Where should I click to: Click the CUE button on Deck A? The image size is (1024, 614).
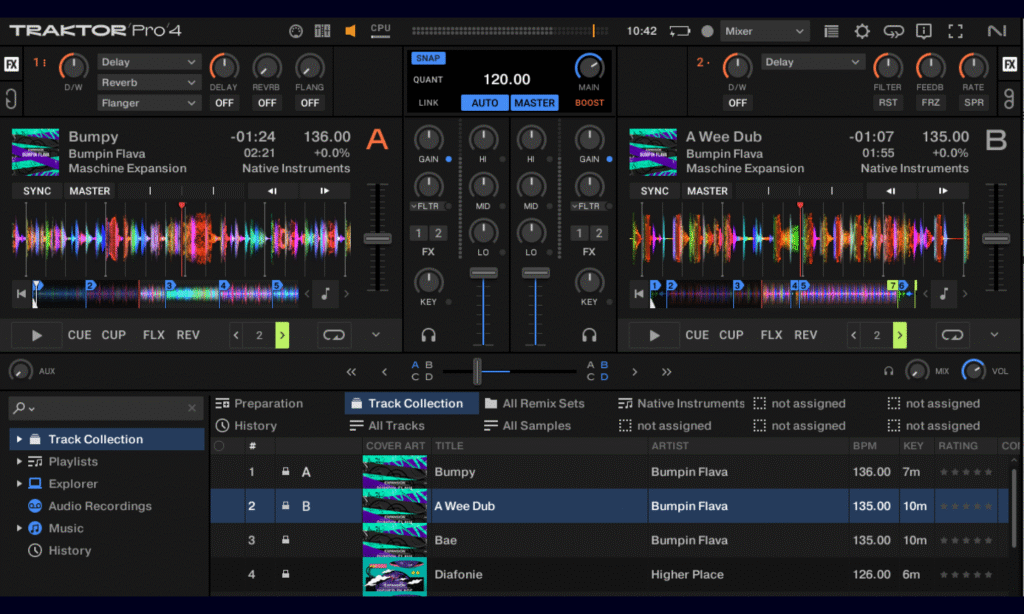point(79,335)
